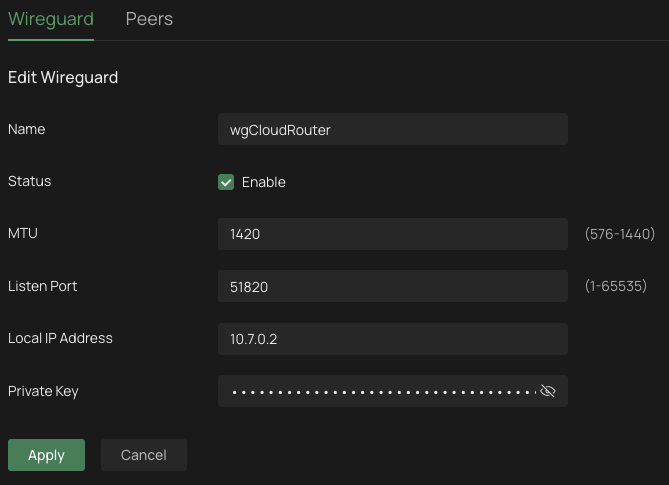
Task: Click Apply to save Wireguard settings
Action: point(46,455)
